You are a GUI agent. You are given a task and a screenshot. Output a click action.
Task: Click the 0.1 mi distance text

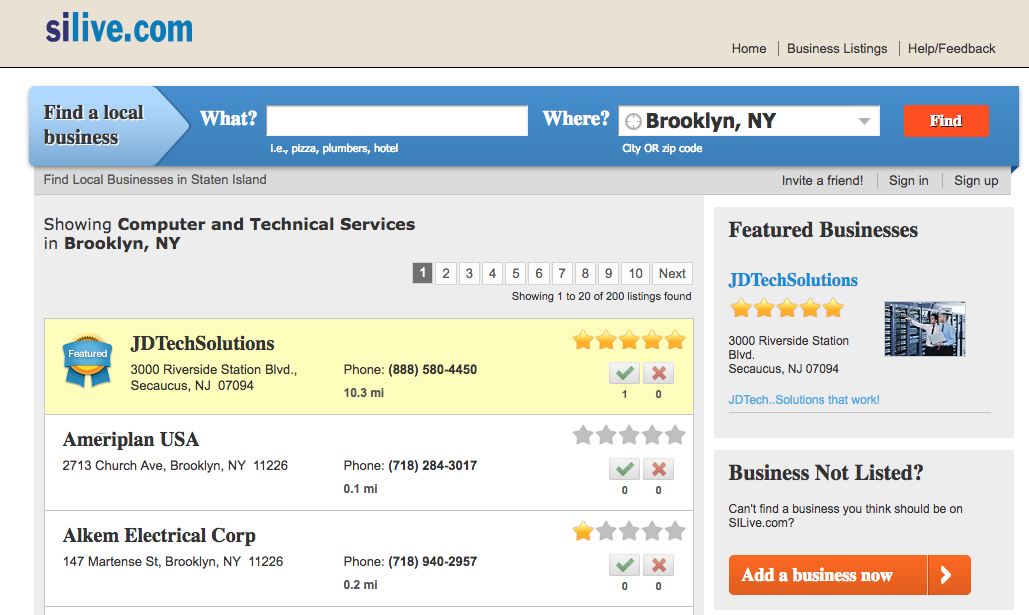tap(360, 488)
